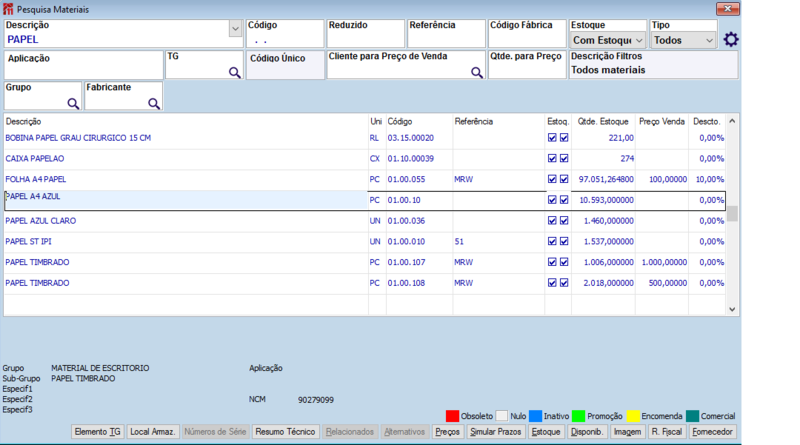Viewport: 800px width, 445px height.
Task: Click the Código Único field
Action: [x=285, y=65]
